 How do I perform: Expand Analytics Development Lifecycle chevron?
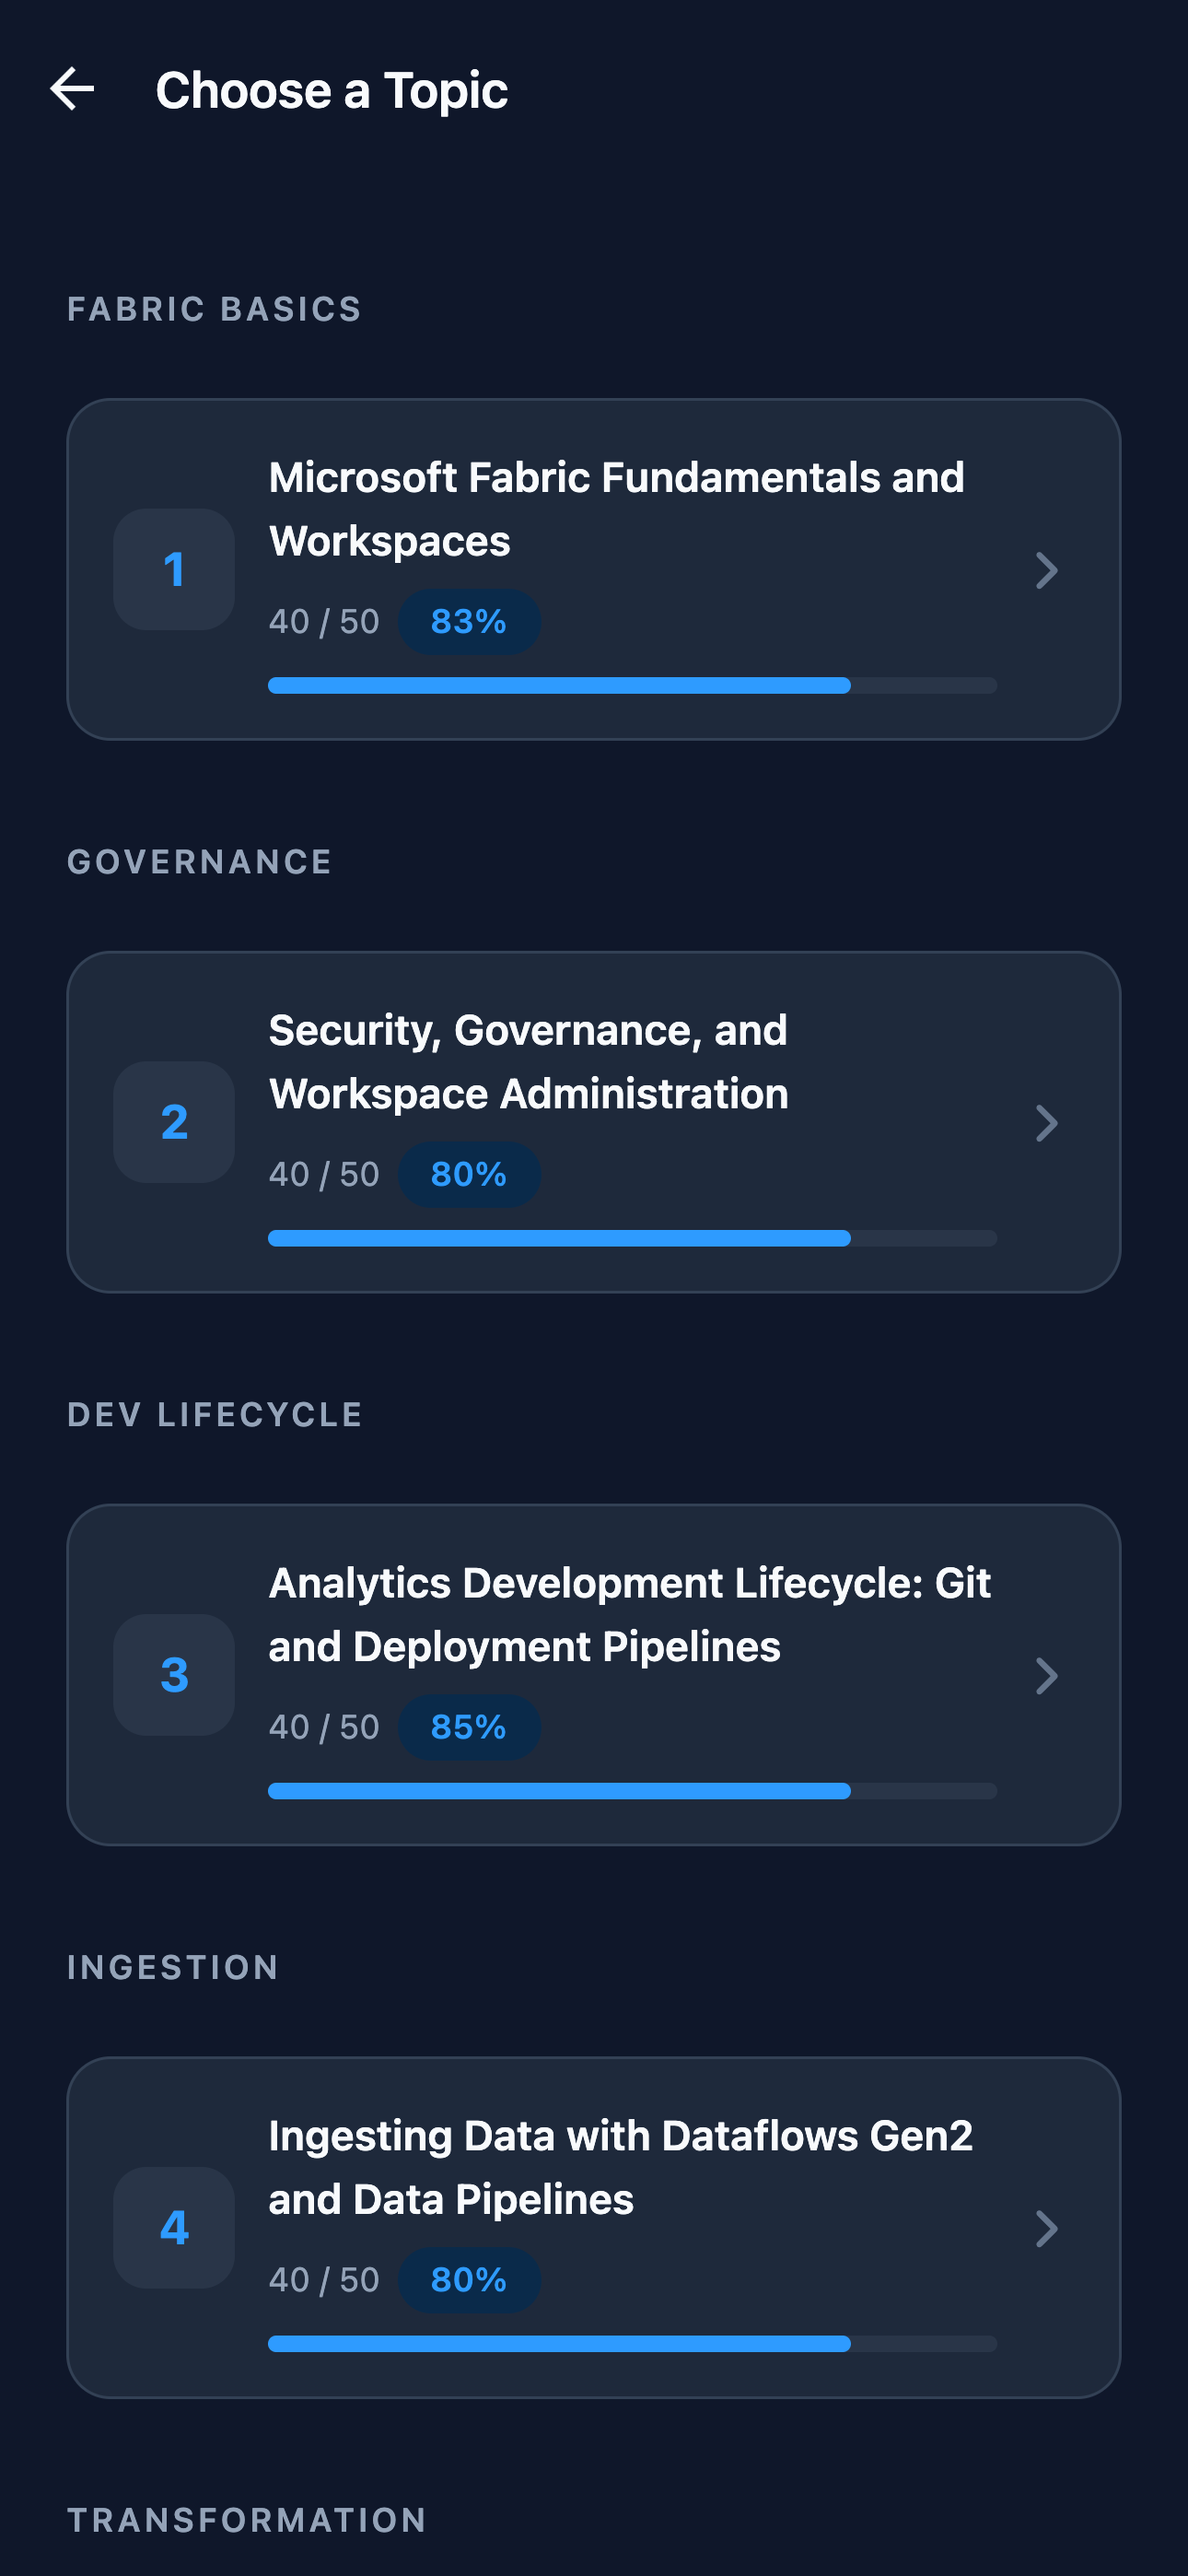tap(1046, 1676)
